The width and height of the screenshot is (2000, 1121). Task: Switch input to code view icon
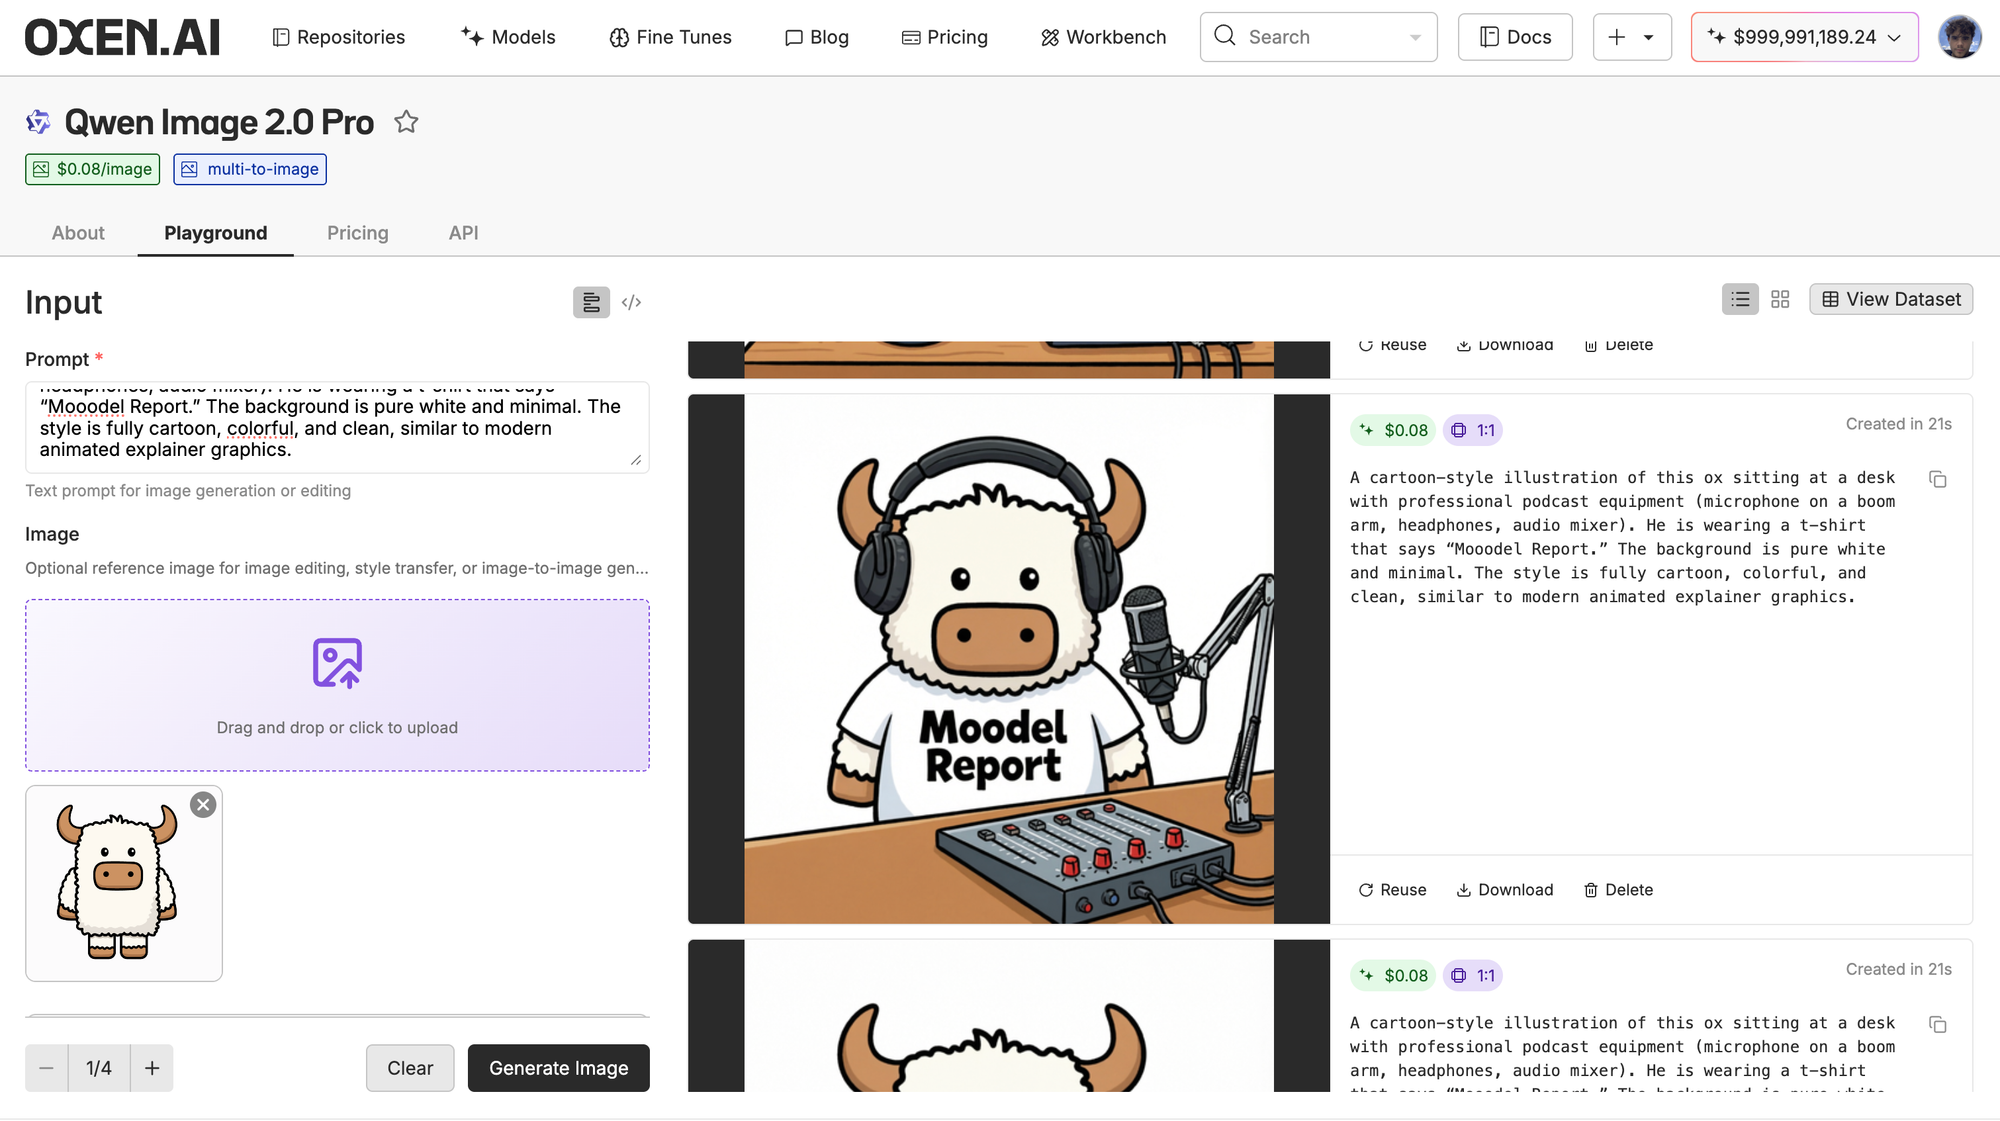tap(631, 302)
